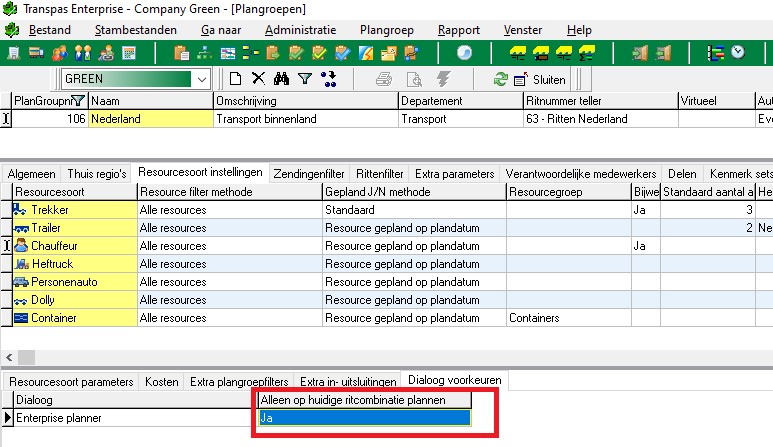Click the filter funnel toolbar icon

(x=305, y=78)
